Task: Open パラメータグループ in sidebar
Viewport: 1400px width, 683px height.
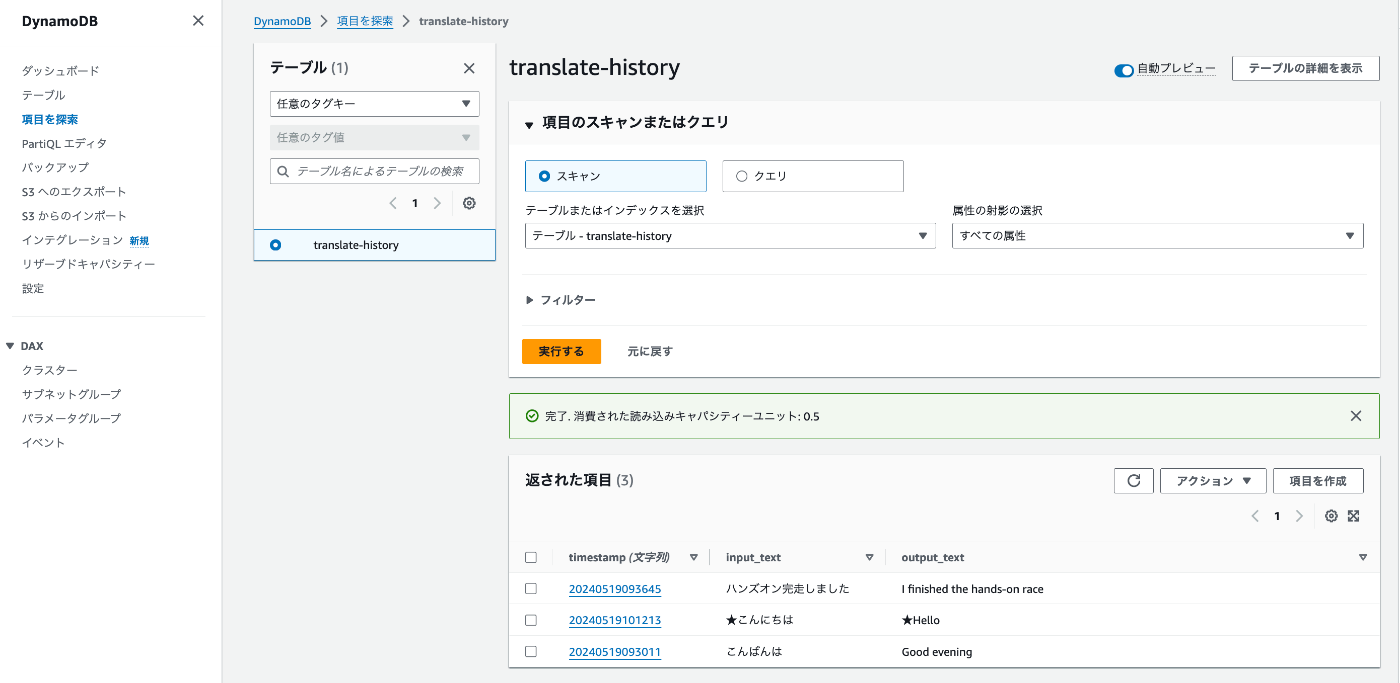Action: point(71,418)
